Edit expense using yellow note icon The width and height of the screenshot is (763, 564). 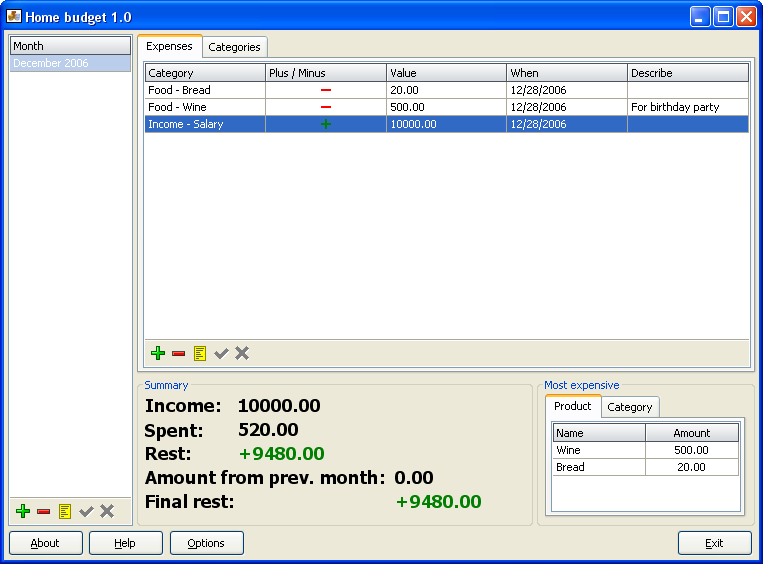(200, 353)
